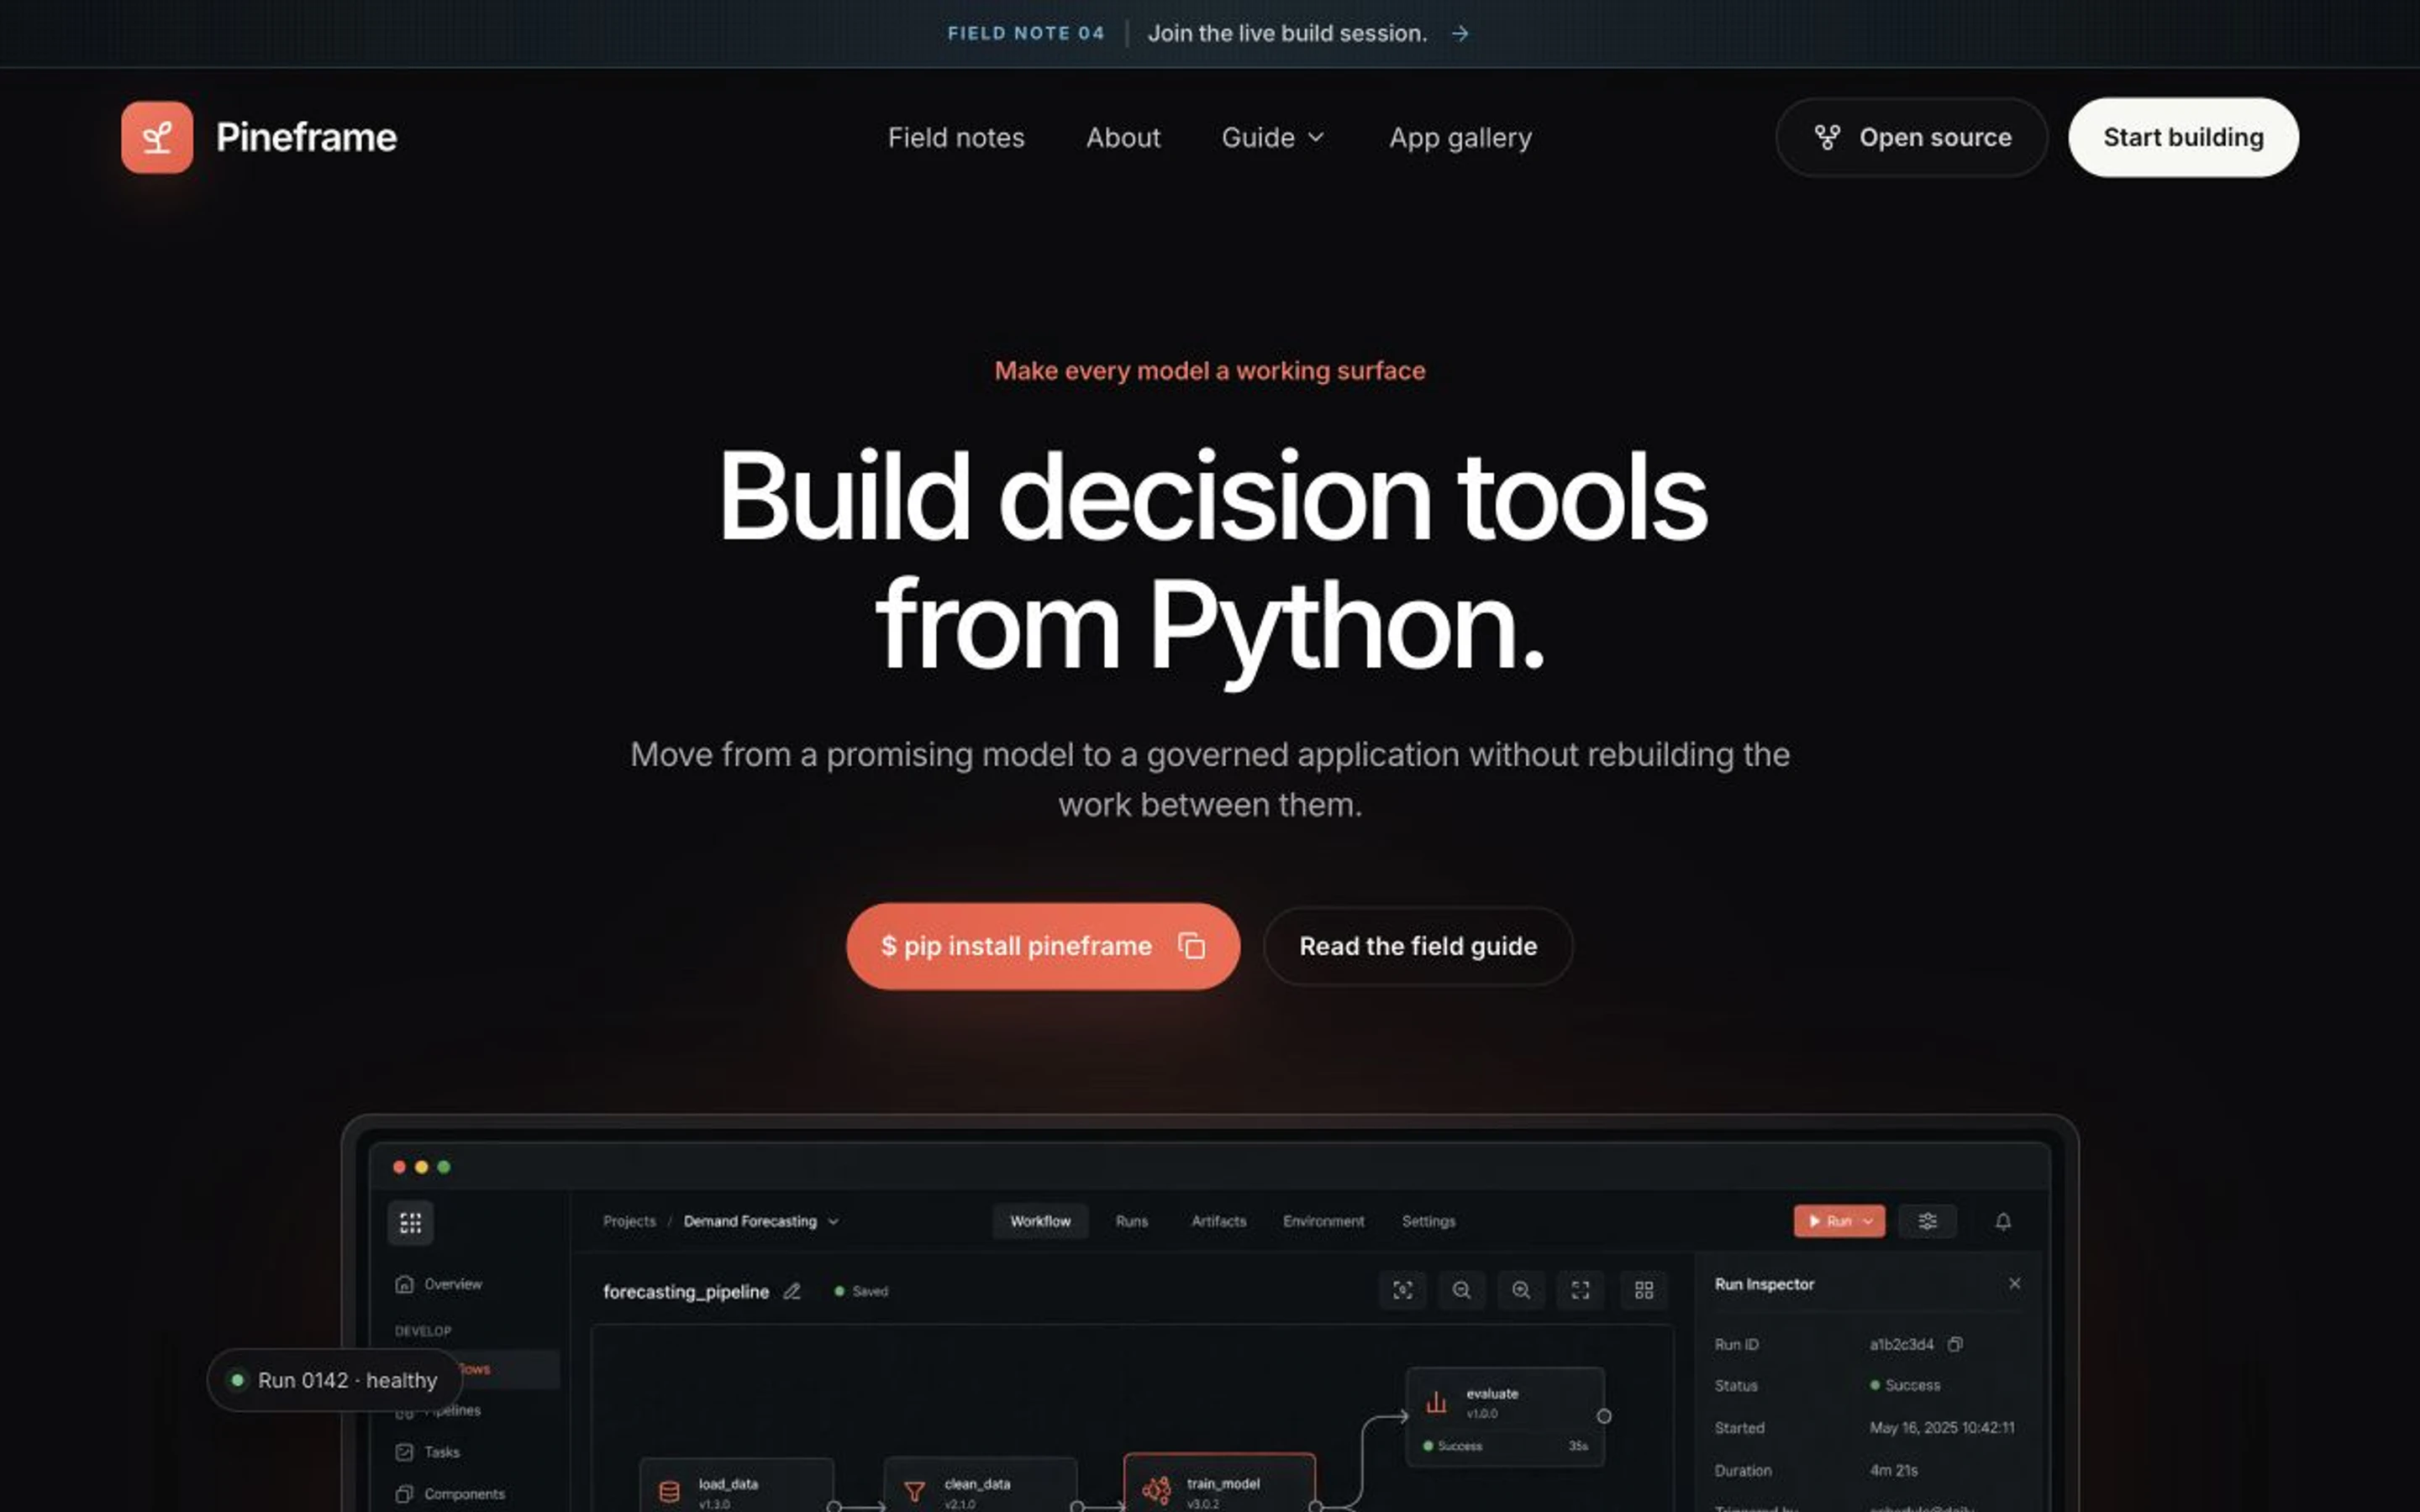Click the 'forecasting_pipeline' title

tap(686, 1292)
